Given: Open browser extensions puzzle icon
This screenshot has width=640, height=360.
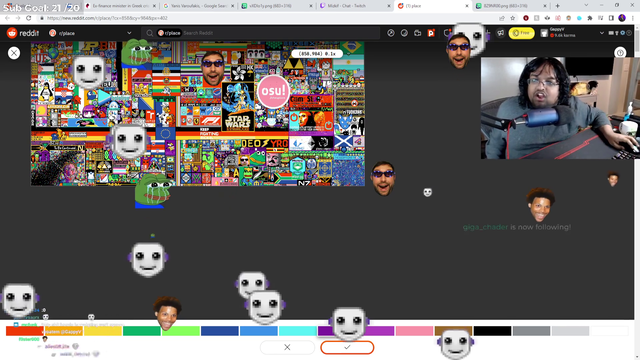Looking at the screenshot, I should pyautogui.click(x=590, y=18).
